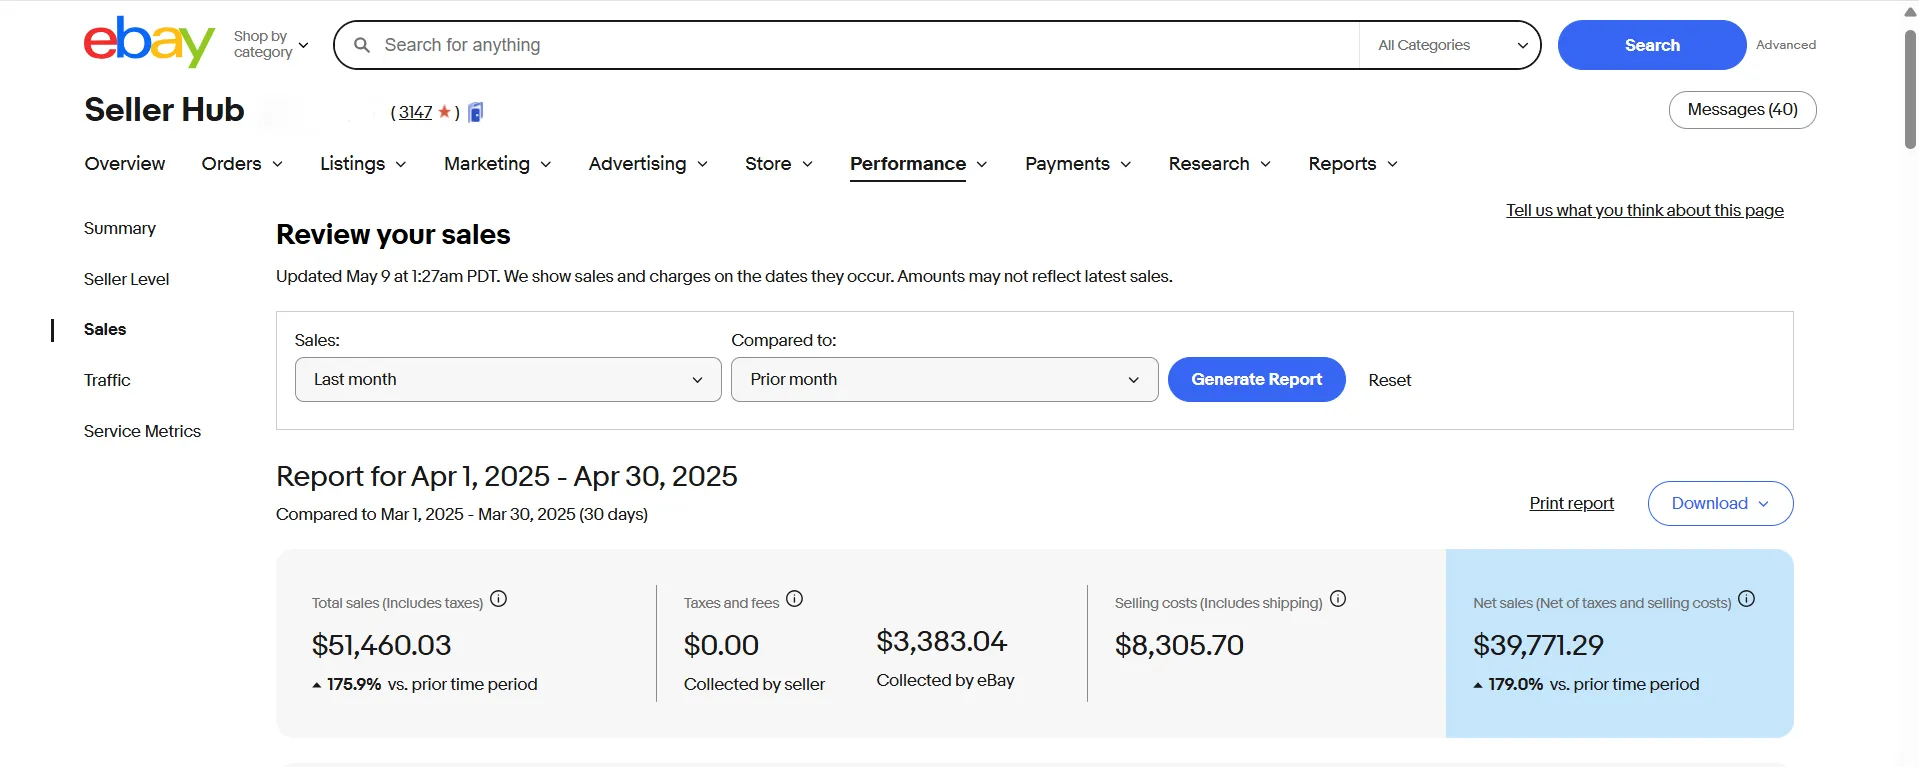Click the 179.0% change figure
The width and height of the screenshot is (1919, 767).
pos(1516,684)
